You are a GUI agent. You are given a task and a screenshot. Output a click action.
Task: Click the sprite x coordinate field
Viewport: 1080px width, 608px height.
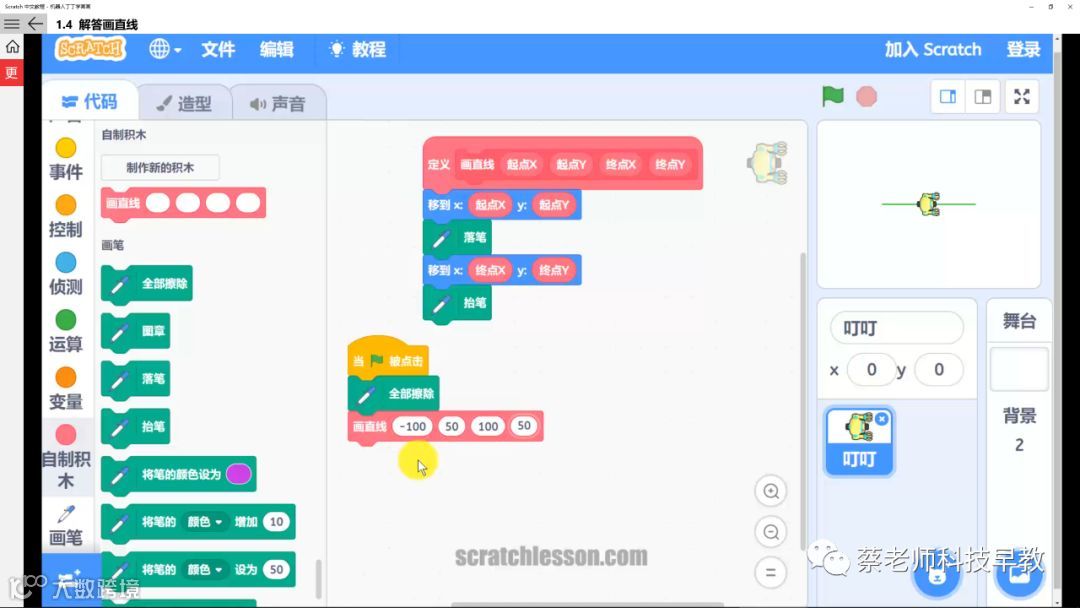click(x=871, y=370)
